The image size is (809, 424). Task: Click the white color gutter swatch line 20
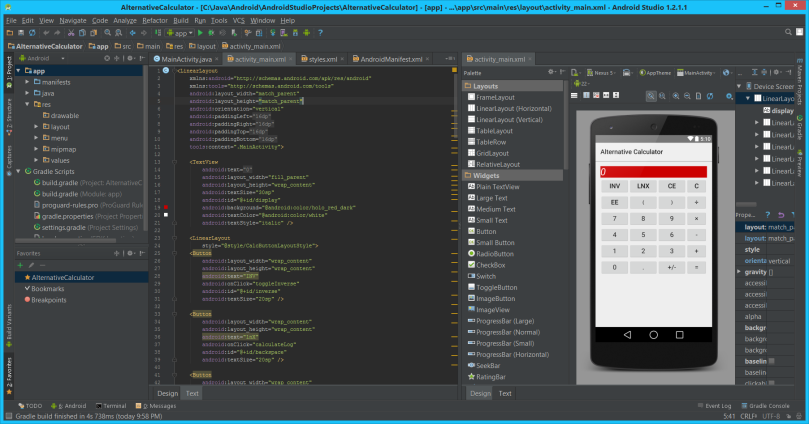166,215
